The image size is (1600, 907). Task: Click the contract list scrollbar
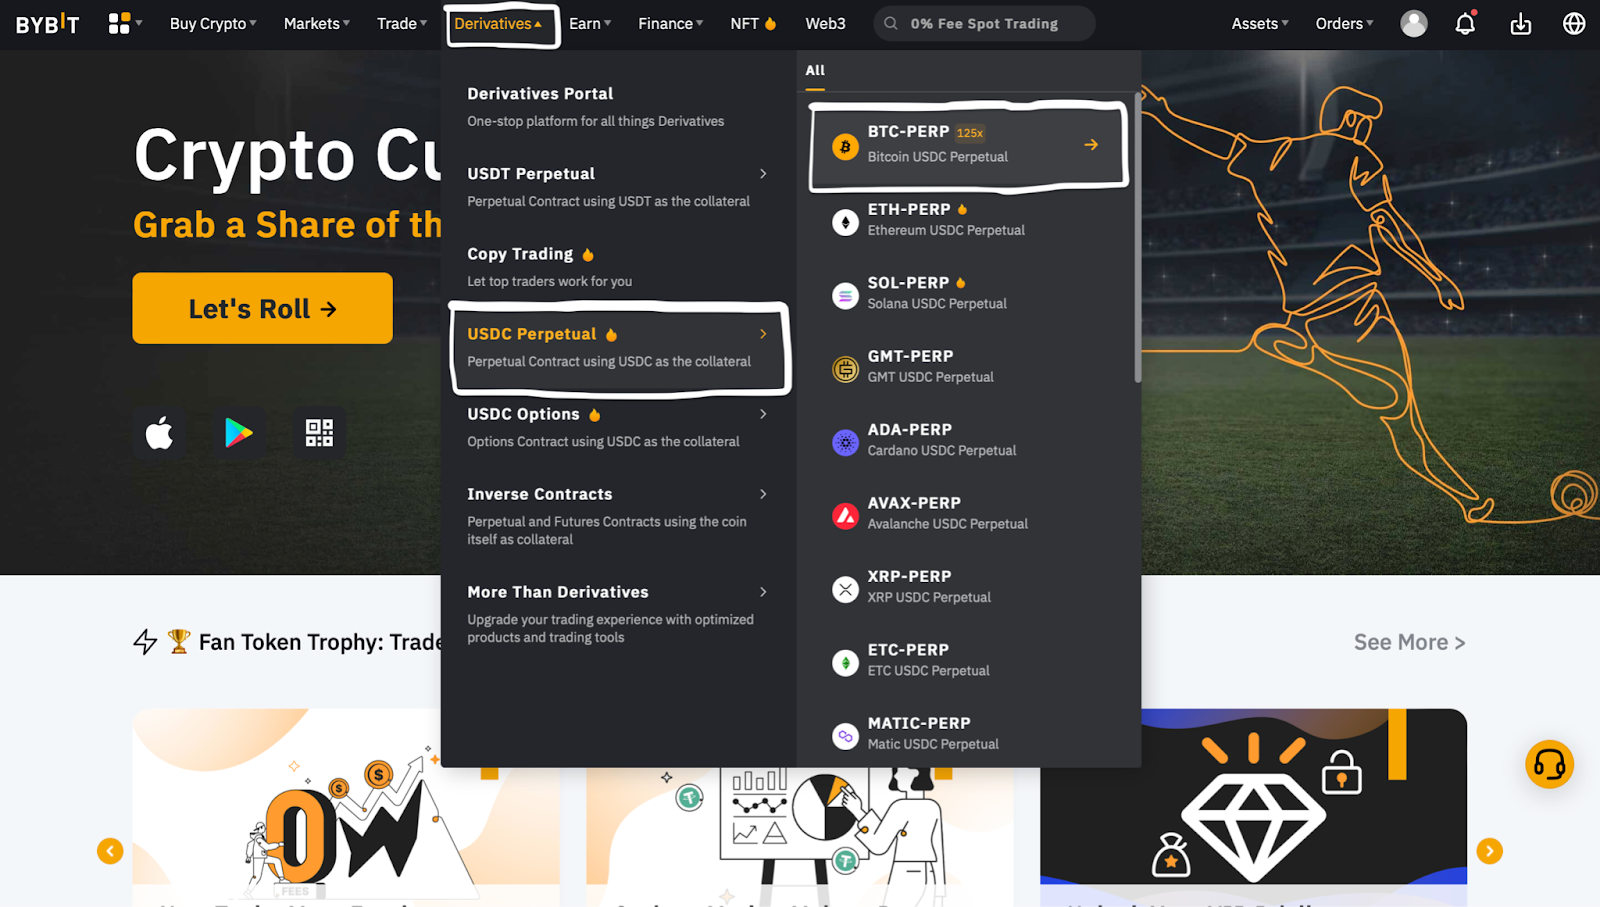(x=1137, y=237)
